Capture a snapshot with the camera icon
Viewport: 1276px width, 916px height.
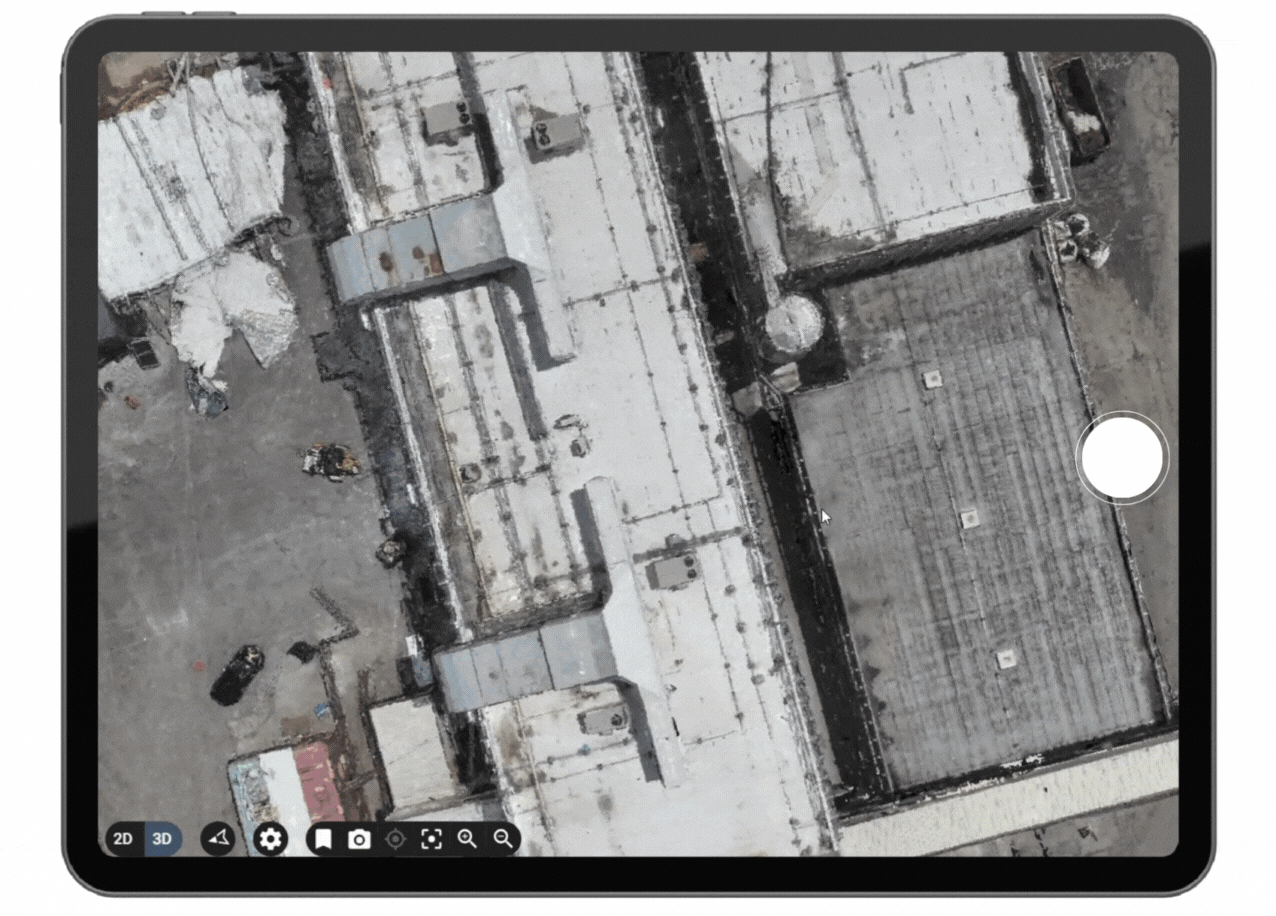pyautogui.click(x=359, y=839)
